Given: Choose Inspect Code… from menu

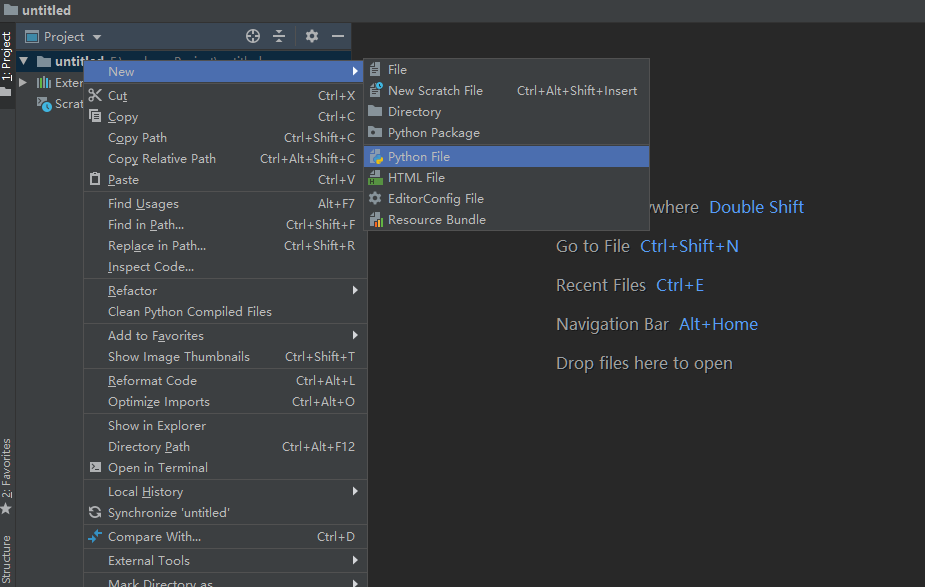Looking at the screenshot, I should 225,267.
